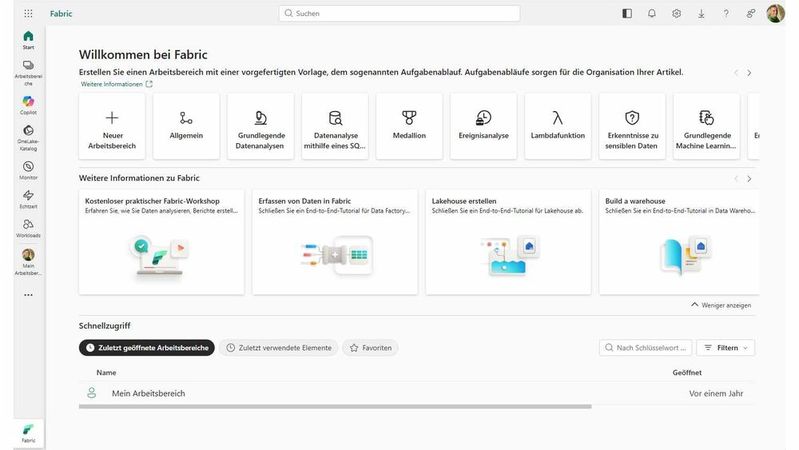Focus the Nach Schlüsselwort filter field
Image resolution: width=799 pixels, height=450 pixels.
click(x=646, y=348)
